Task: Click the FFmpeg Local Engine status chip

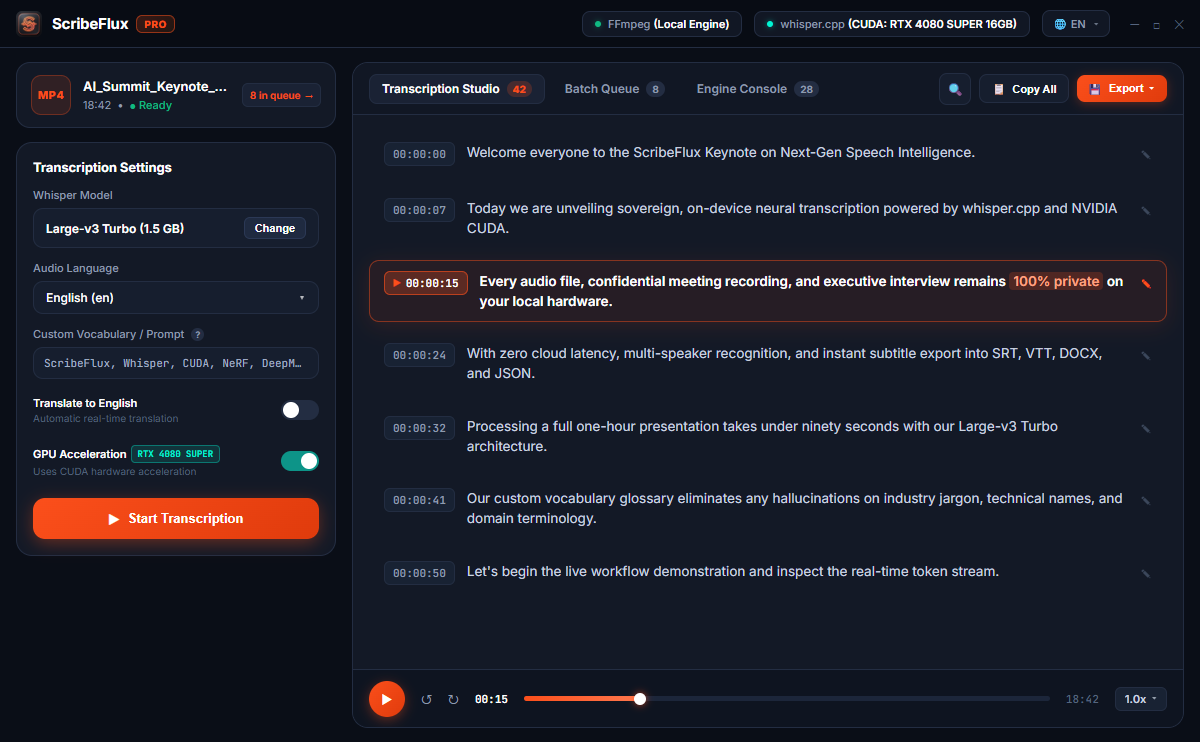Action: (x=662, y=24)
